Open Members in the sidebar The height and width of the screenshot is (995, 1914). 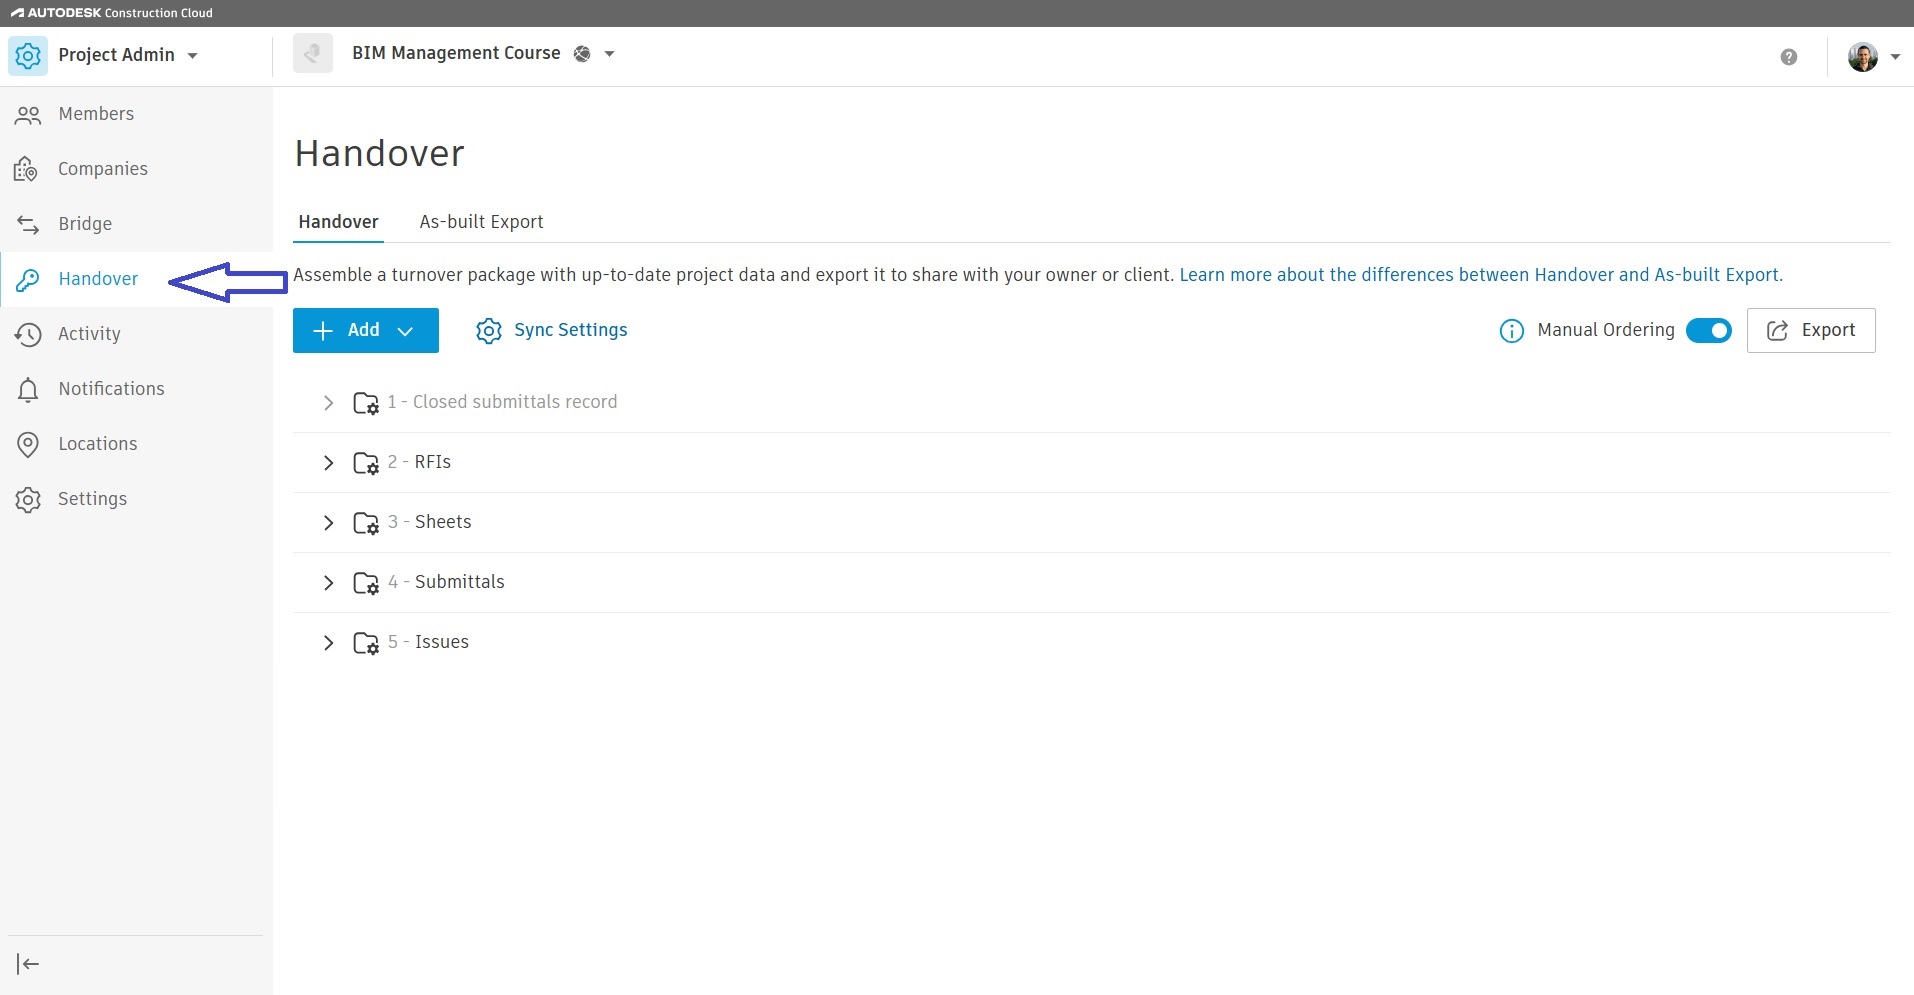click(x=96, y=114)
